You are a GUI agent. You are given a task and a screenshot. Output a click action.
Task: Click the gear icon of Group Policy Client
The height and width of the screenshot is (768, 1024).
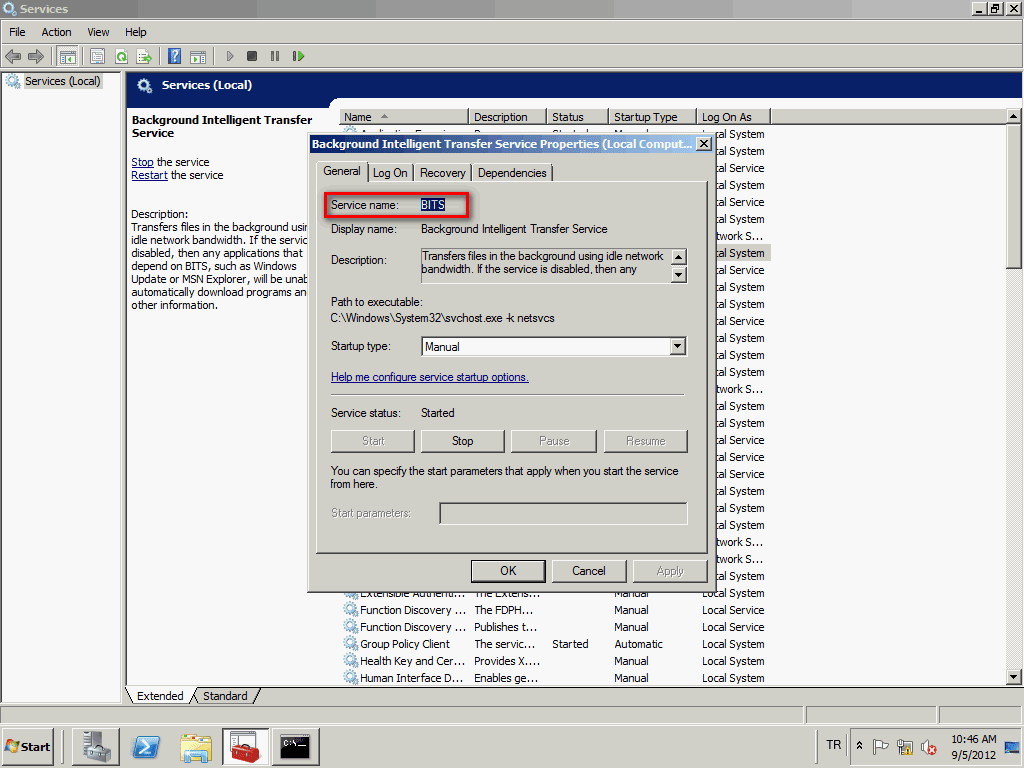(x=351, y=644)
